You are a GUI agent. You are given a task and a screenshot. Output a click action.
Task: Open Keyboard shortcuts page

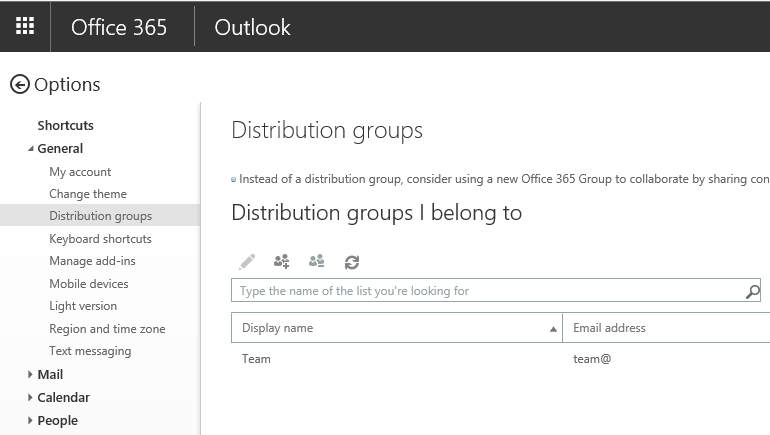pos(100,239)
